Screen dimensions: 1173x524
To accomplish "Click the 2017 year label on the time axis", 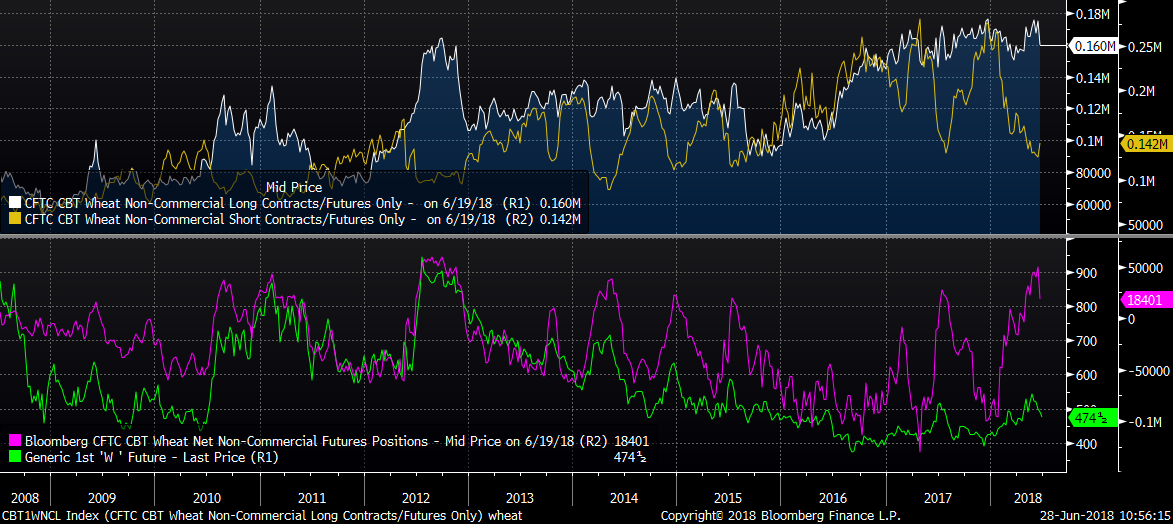I will [937, 497].
